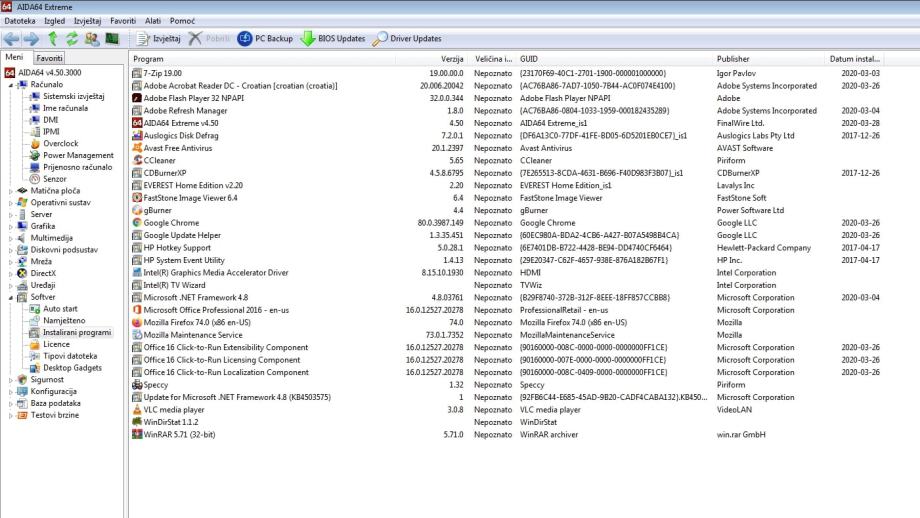The image size is (920, 518).
Task: Open the Pomoć menu
Action: click(182, 21)
